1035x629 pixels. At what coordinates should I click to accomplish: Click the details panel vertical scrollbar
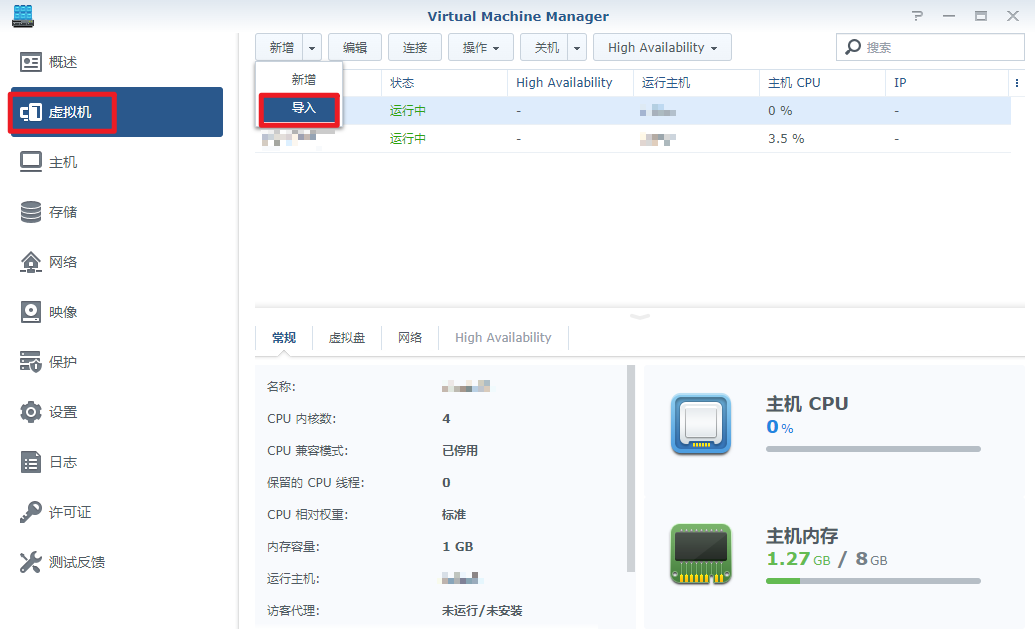[x=630, y=468]
